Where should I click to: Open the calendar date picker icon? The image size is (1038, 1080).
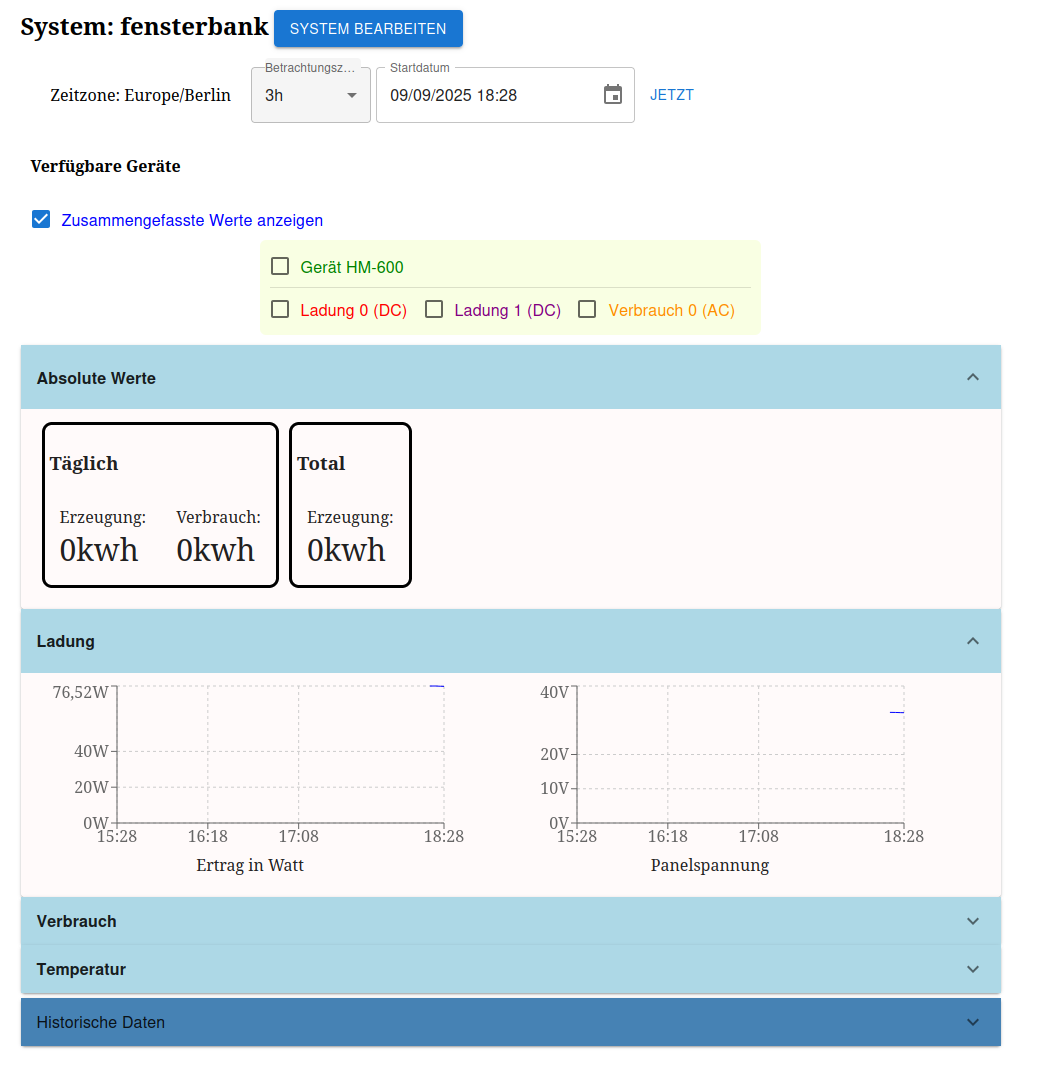point(613,95)
